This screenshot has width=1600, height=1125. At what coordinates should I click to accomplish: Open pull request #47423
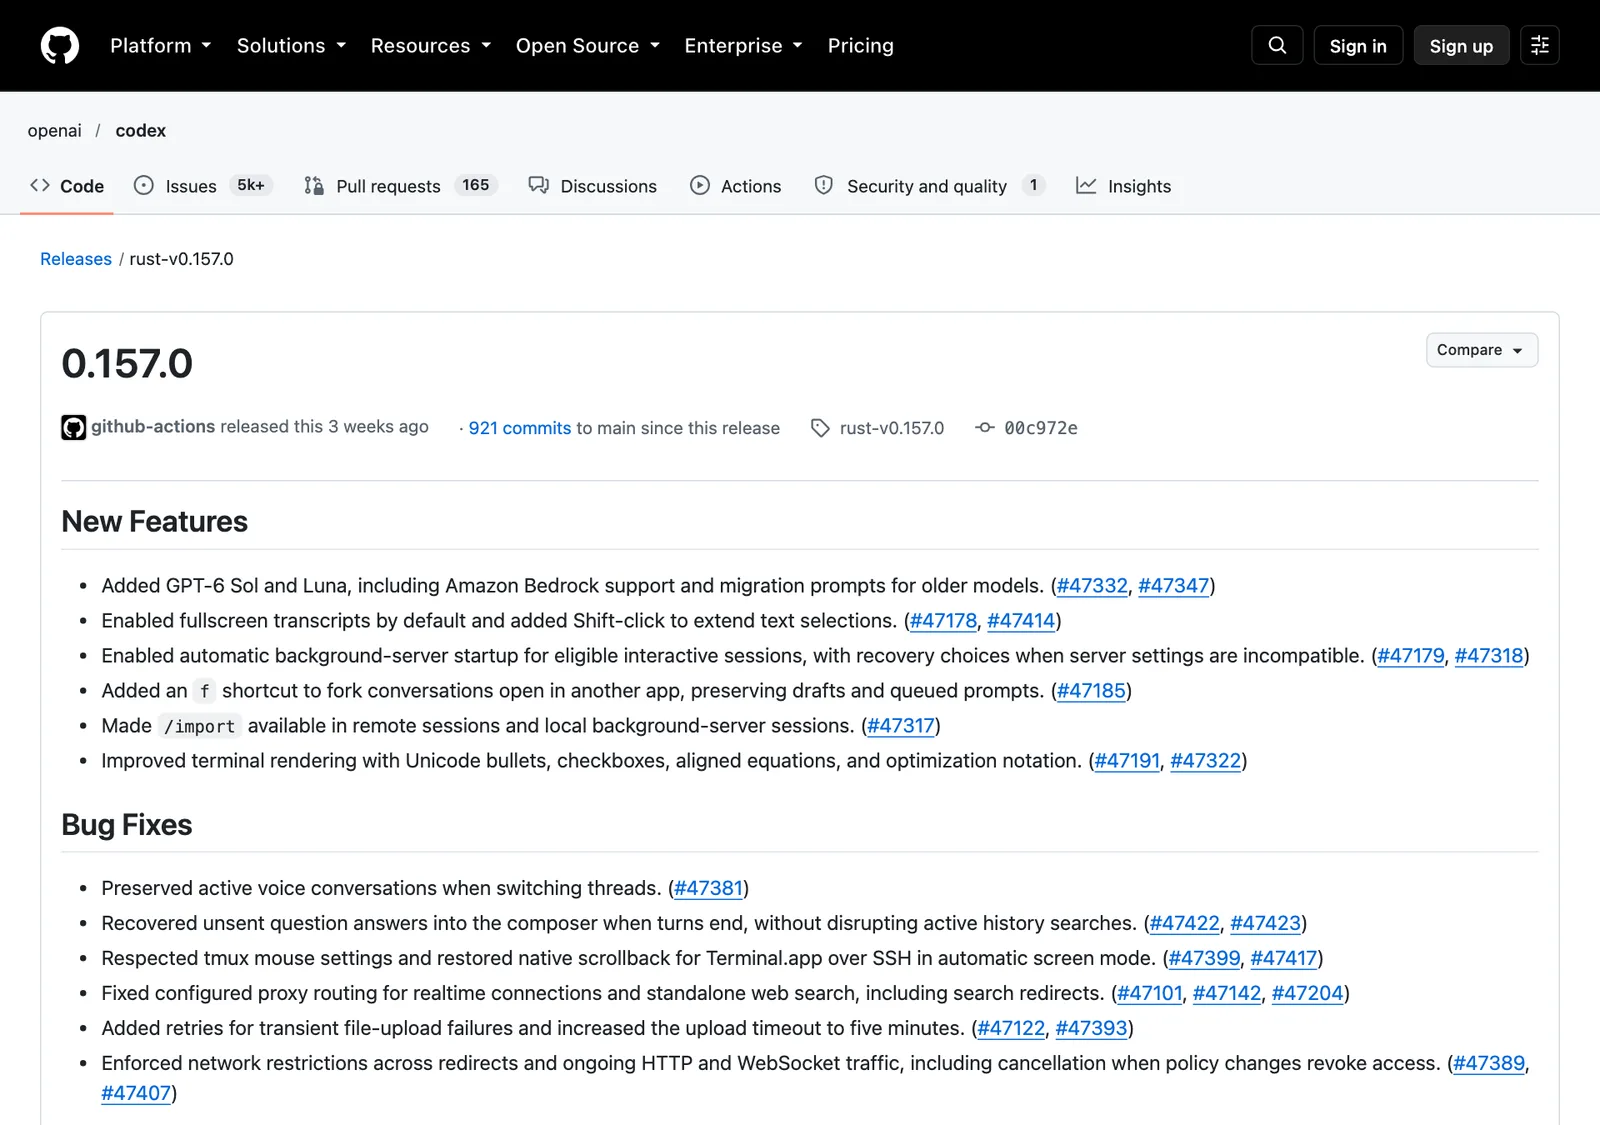coord(1266,923)
